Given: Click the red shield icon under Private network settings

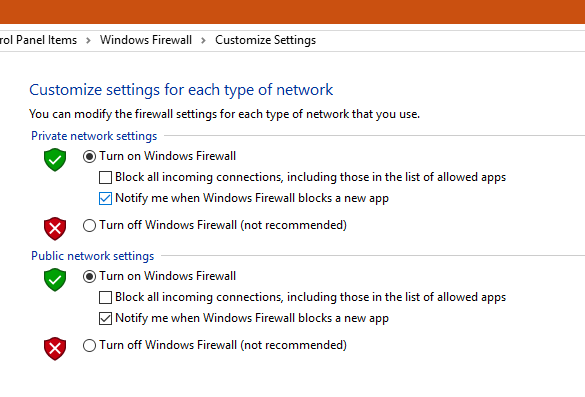Looking at the screenshot, I should [55, 228].
